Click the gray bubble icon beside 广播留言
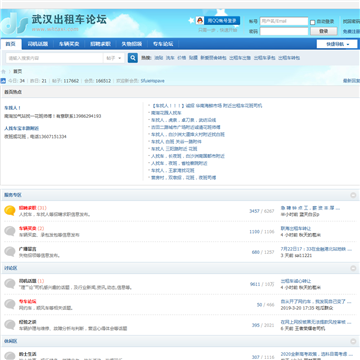Image resolution: width=360 pixels, height=360 pixels. 10,252
